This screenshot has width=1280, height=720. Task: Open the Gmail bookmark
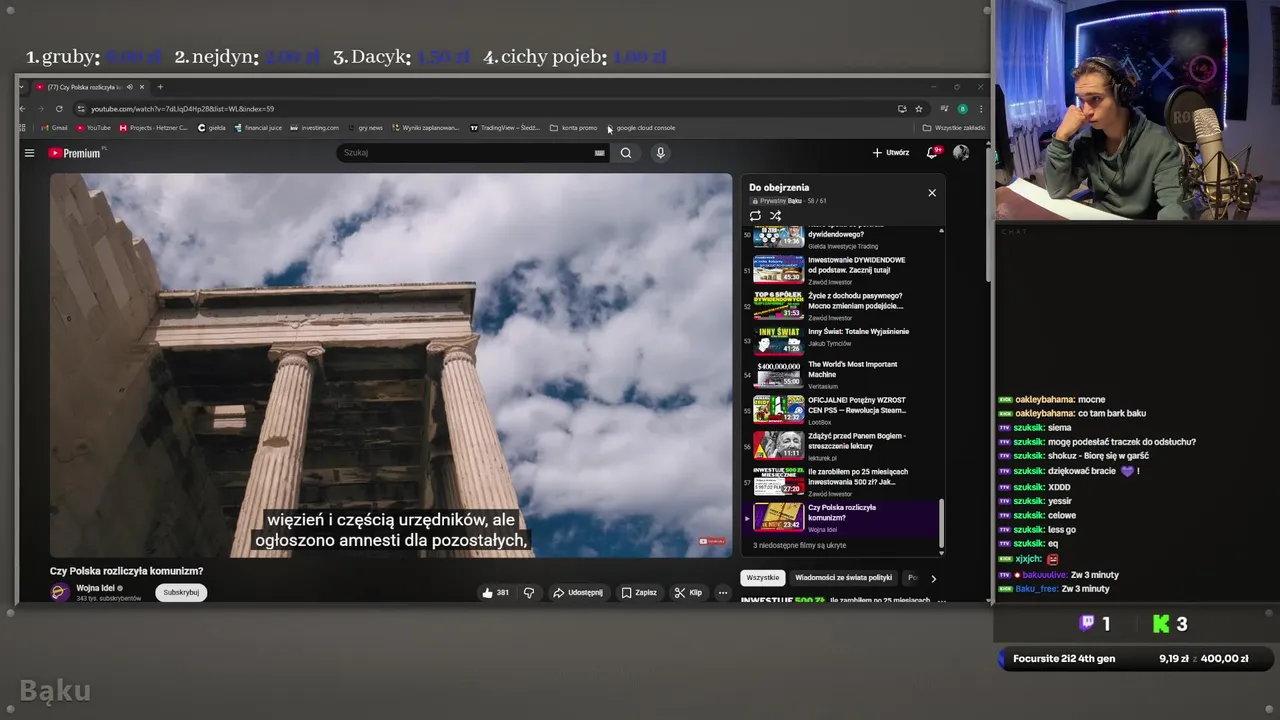(x=54, y=128)
